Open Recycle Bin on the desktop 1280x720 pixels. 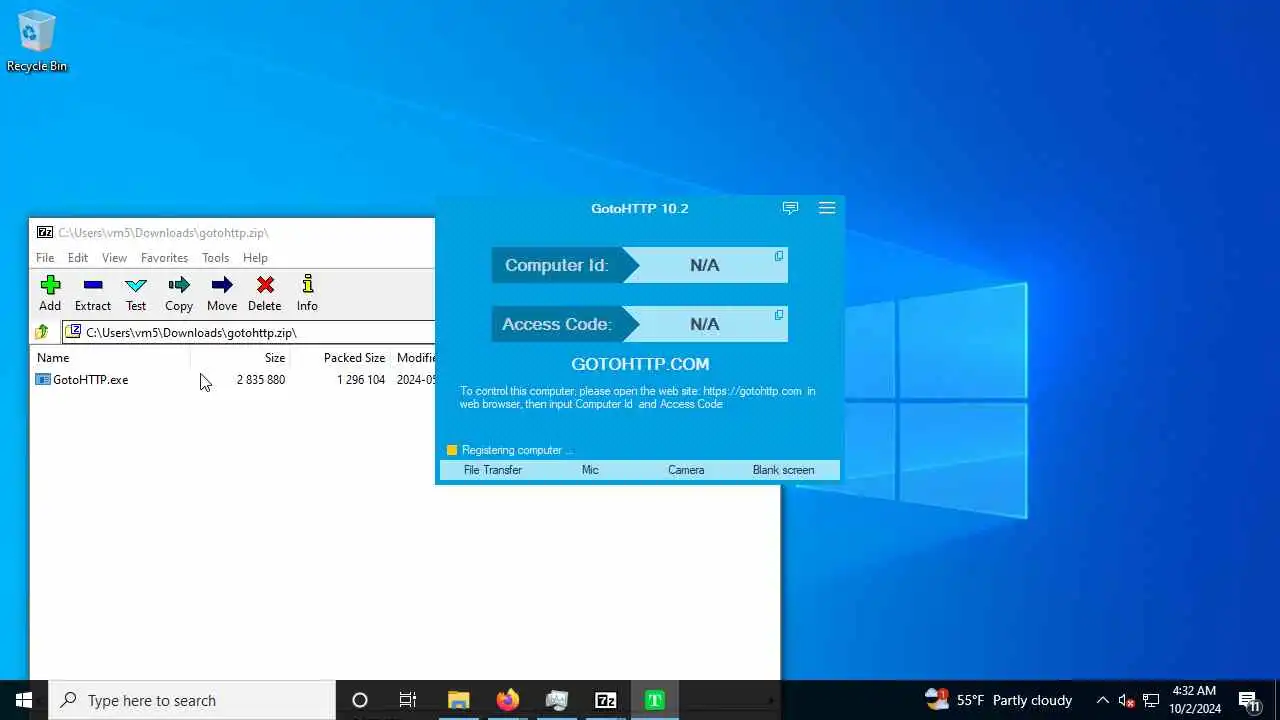37,40
